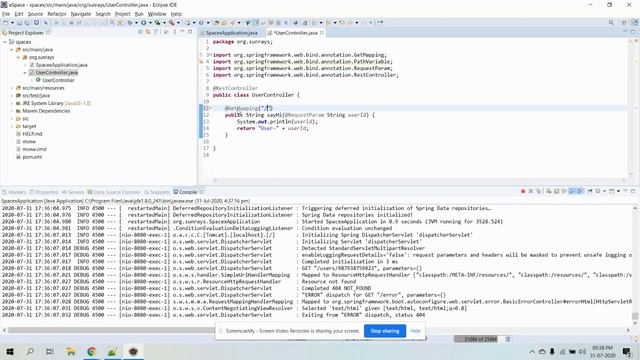Image resolution: width=640 pixels, height=360 pixels.
Task: Maximize the editor area
Action: click(x=633, y=32)
